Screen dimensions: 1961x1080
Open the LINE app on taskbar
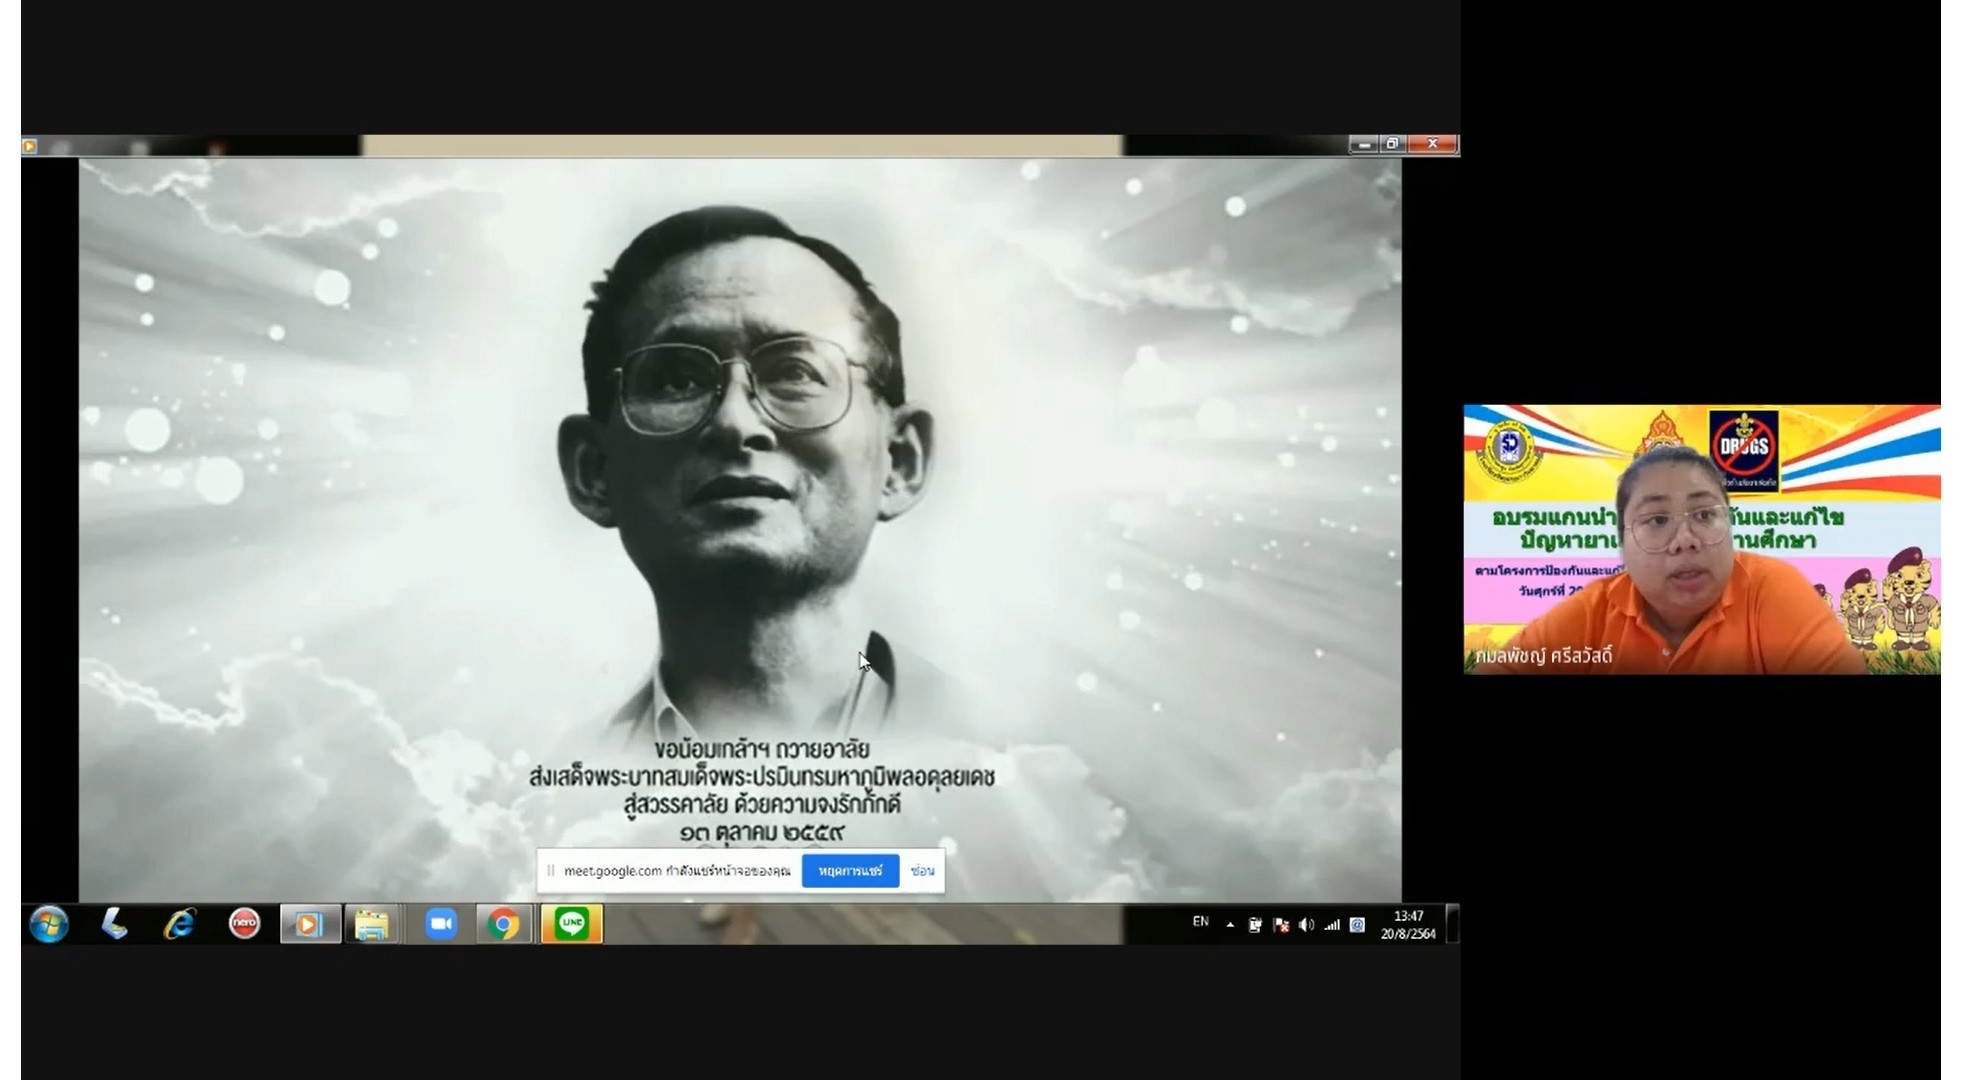coord(571,924)
